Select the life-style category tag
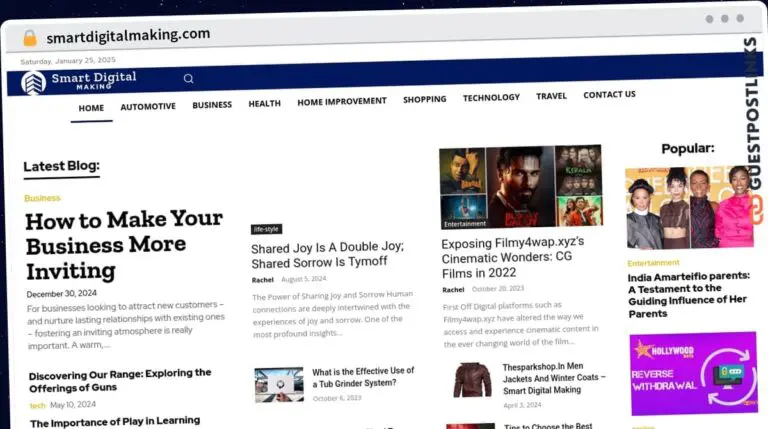 click(266, 229)
